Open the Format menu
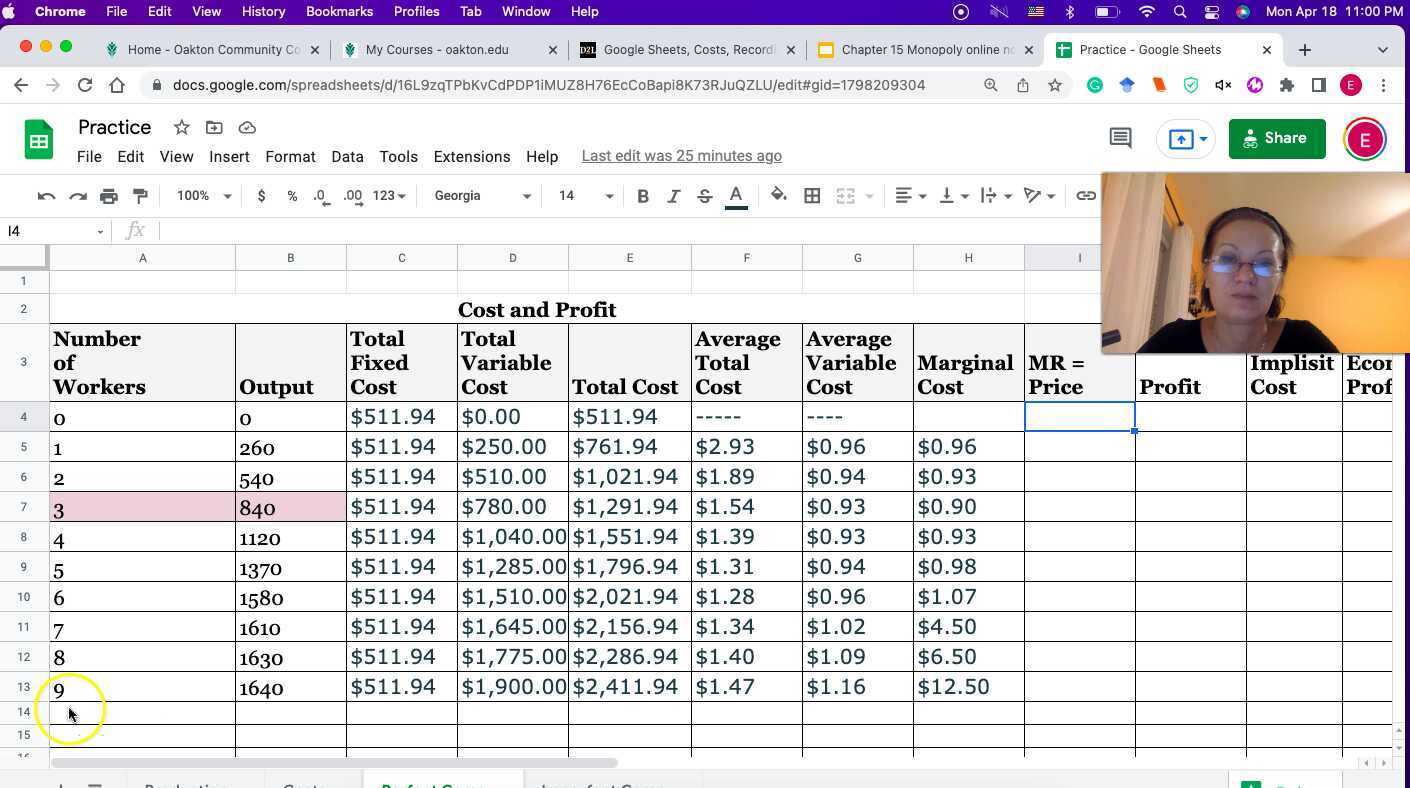 [x=290, y=157]
